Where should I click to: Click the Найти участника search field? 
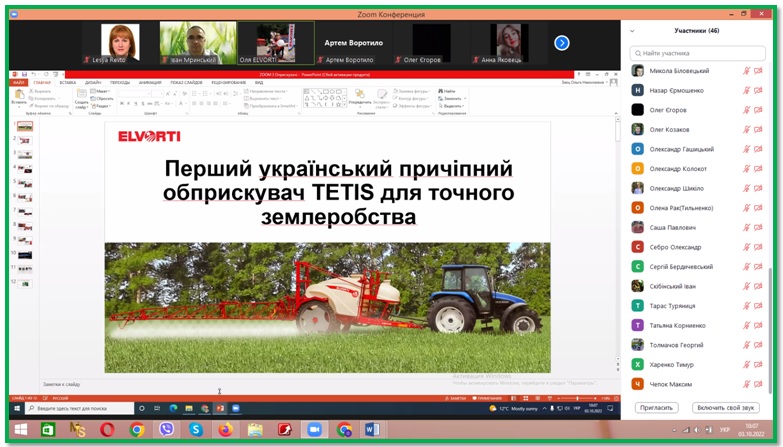pos(698,53)
